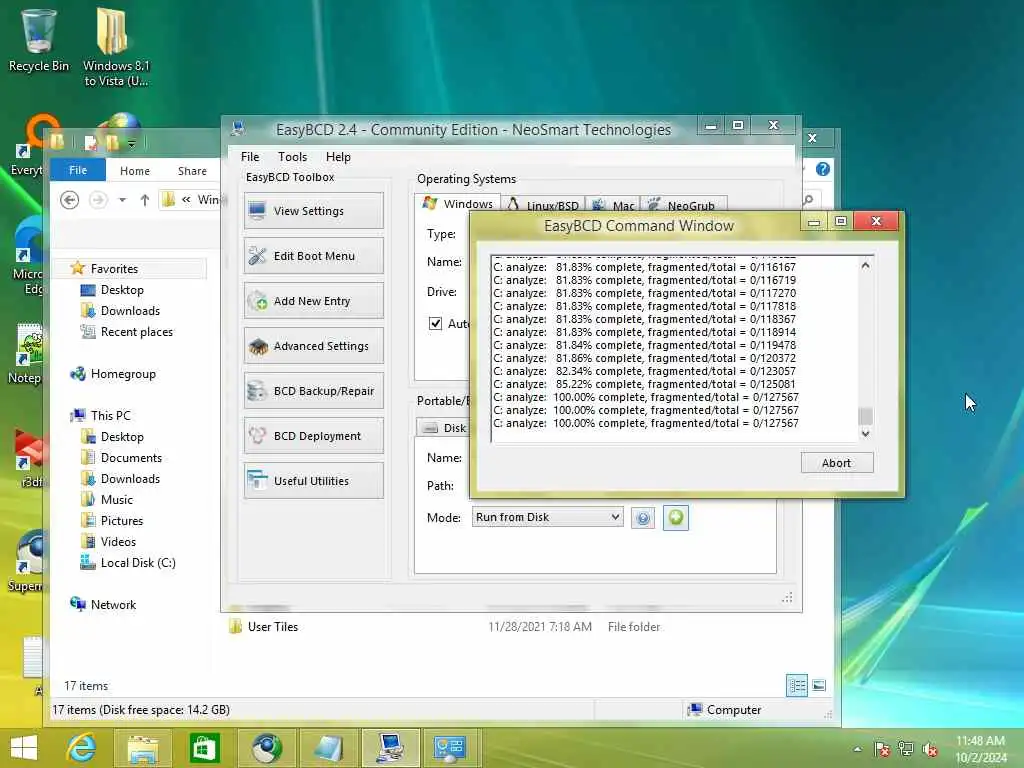The image size is (1024, 768).
Task: Select Network in navigation pane
Action: [x=113, y=605]
